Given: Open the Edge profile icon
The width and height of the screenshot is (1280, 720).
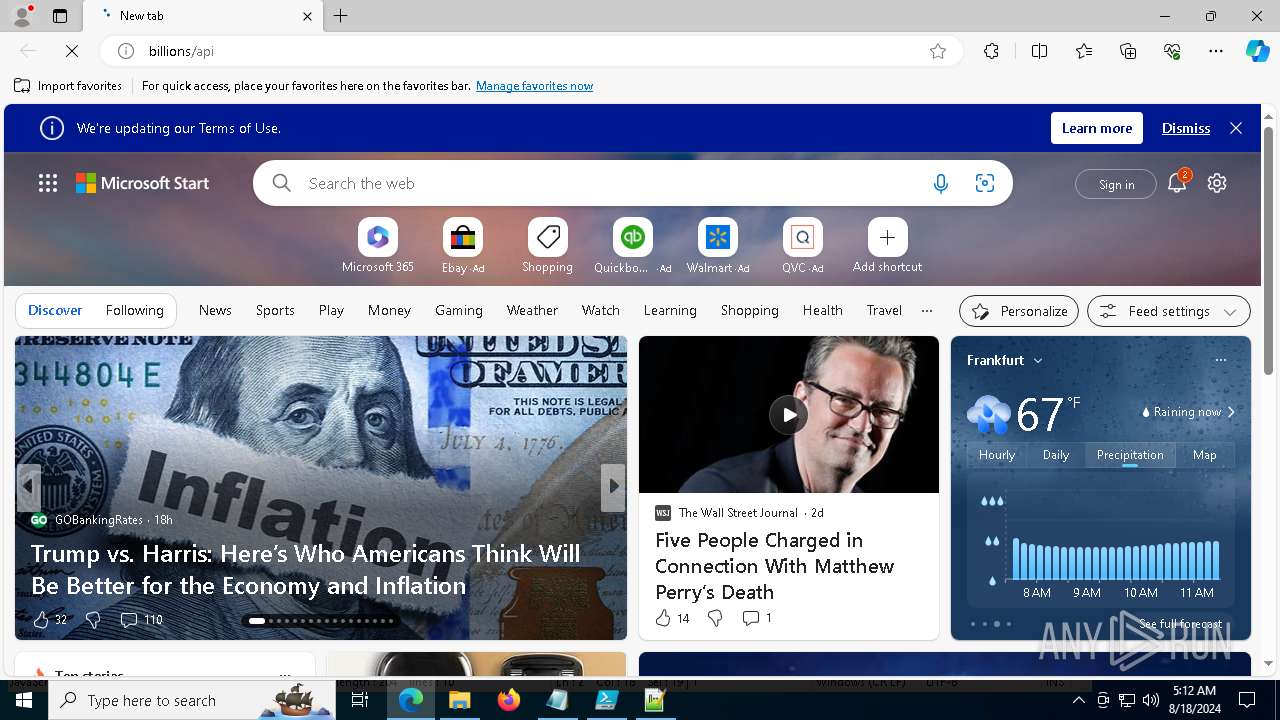Looking at the screenshot, I should coord(21,15).
